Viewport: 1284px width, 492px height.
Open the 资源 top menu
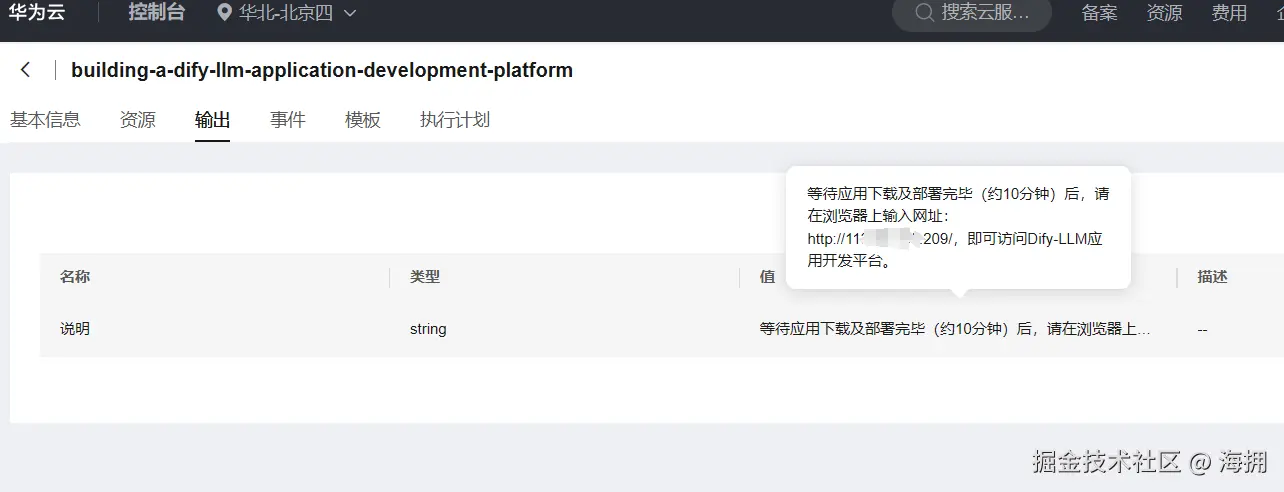click(x=1164, y=13)
